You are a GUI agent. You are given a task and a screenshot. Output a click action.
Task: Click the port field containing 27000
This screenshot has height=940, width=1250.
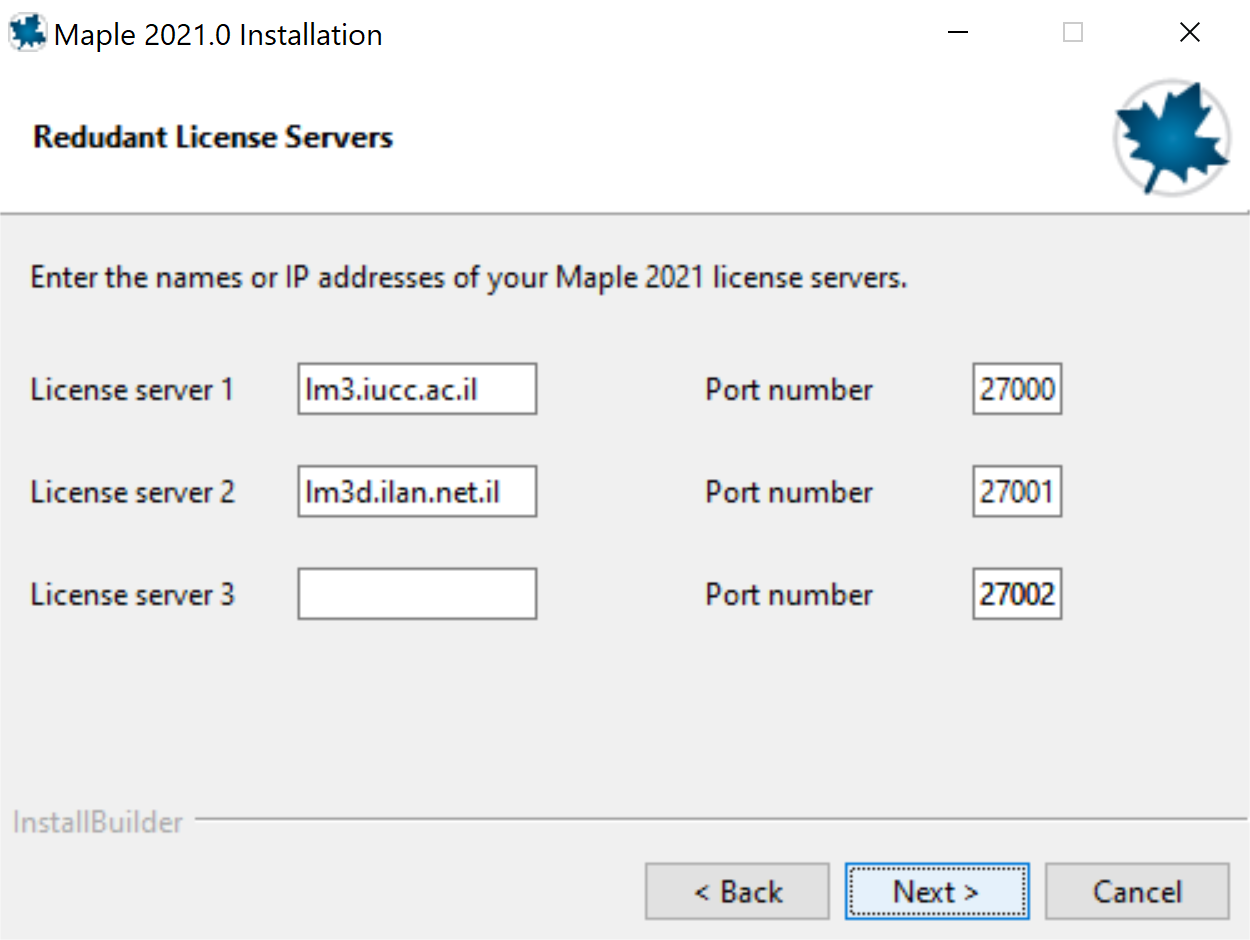(x=1016, y=389)
